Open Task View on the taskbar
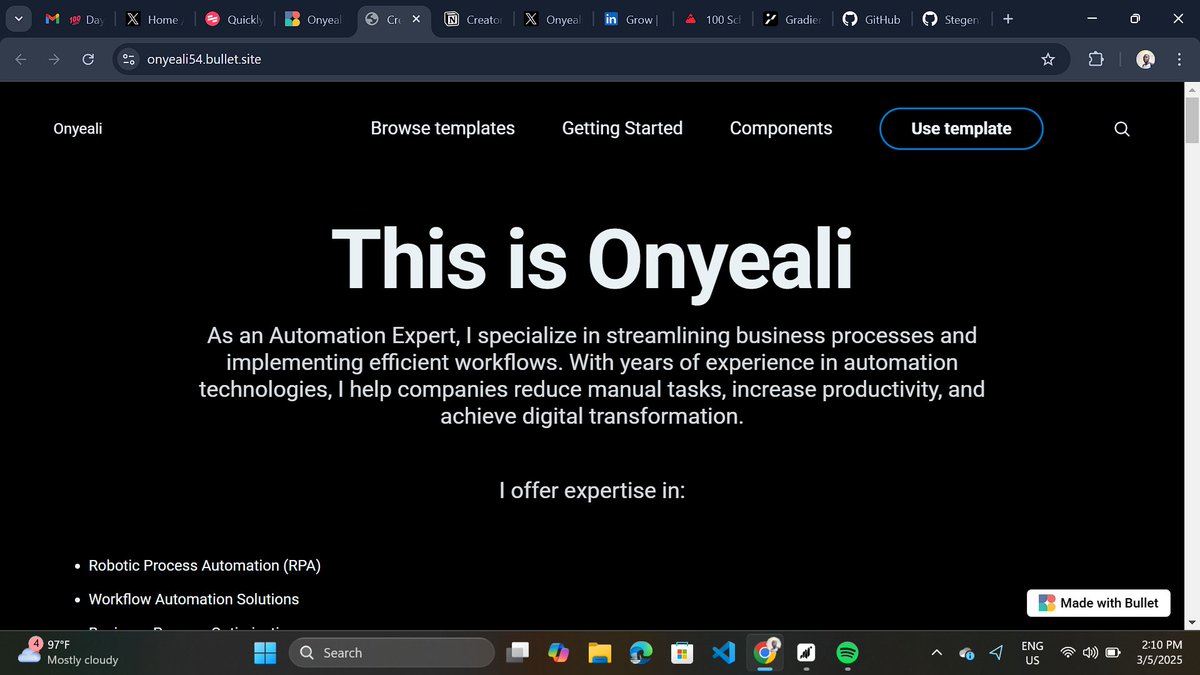The image size is (1200, 675). tap(517, 653)
